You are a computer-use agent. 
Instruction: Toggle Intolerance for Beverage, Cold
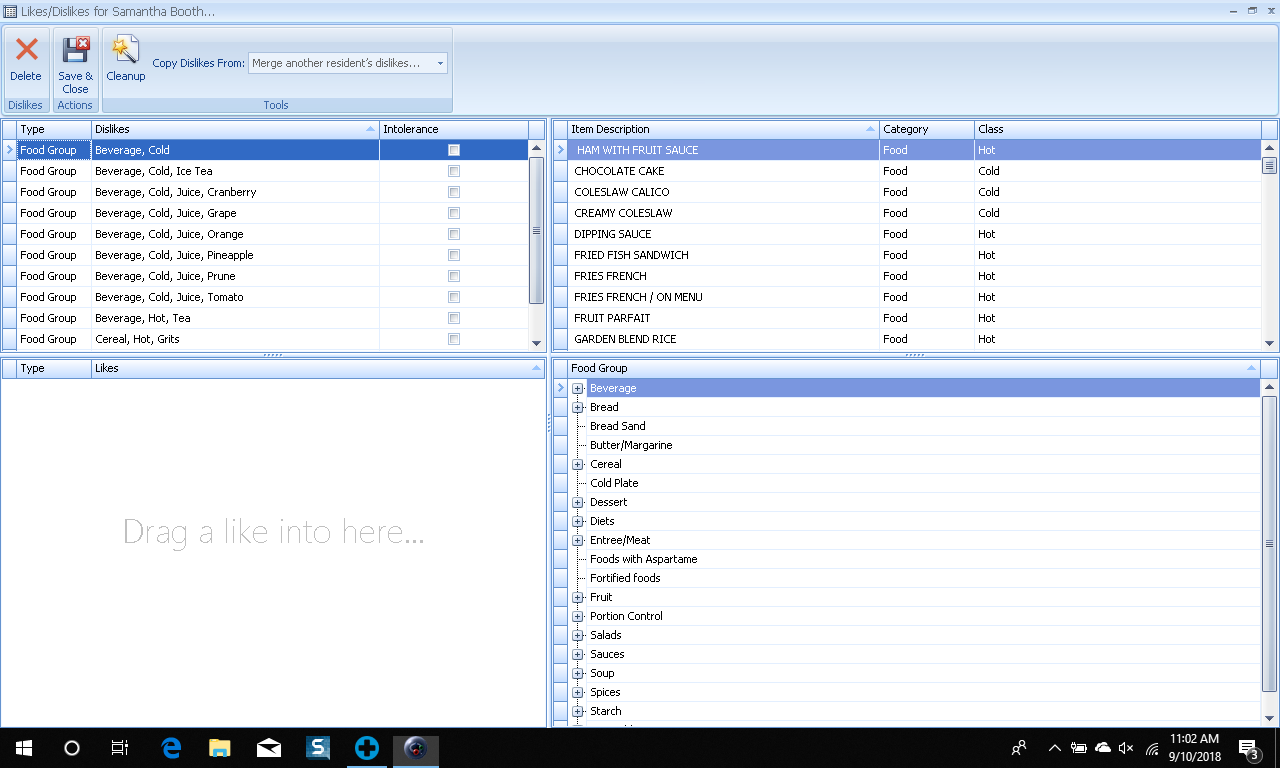[454, 150]
